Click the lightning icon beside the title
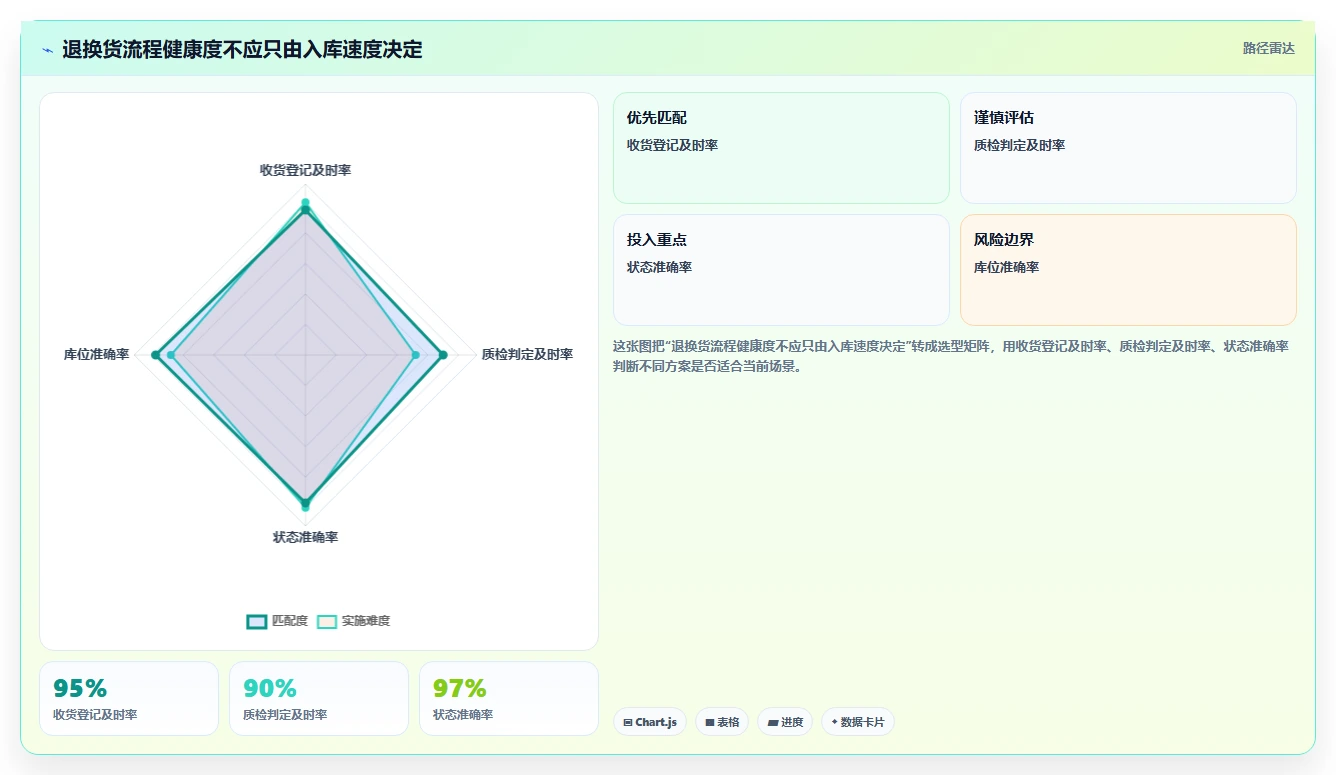Screen dimensions: 1336x775 point(48,50)
